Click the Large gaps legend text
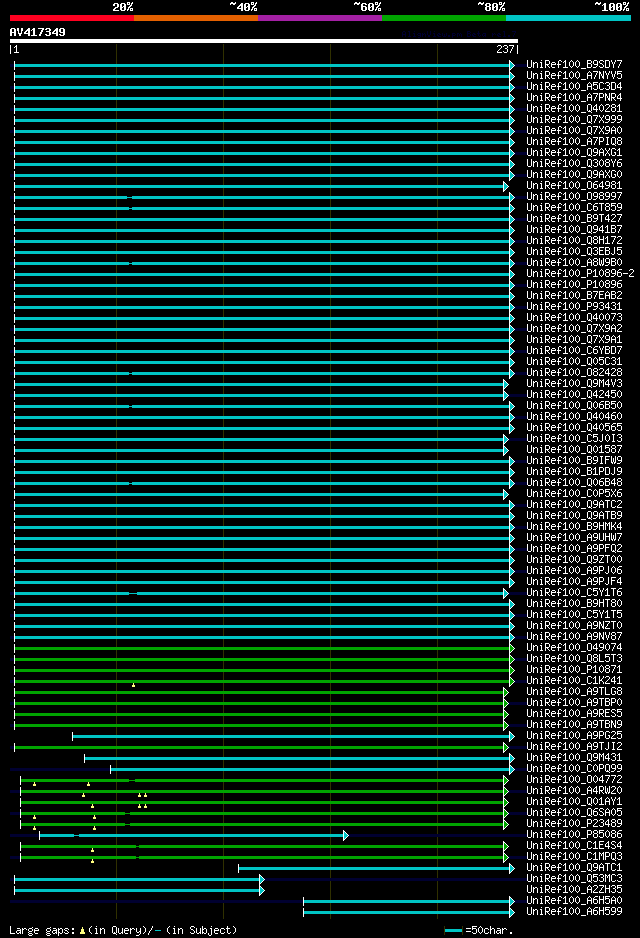Screen dimensions: 640x938 coord(123,930)
